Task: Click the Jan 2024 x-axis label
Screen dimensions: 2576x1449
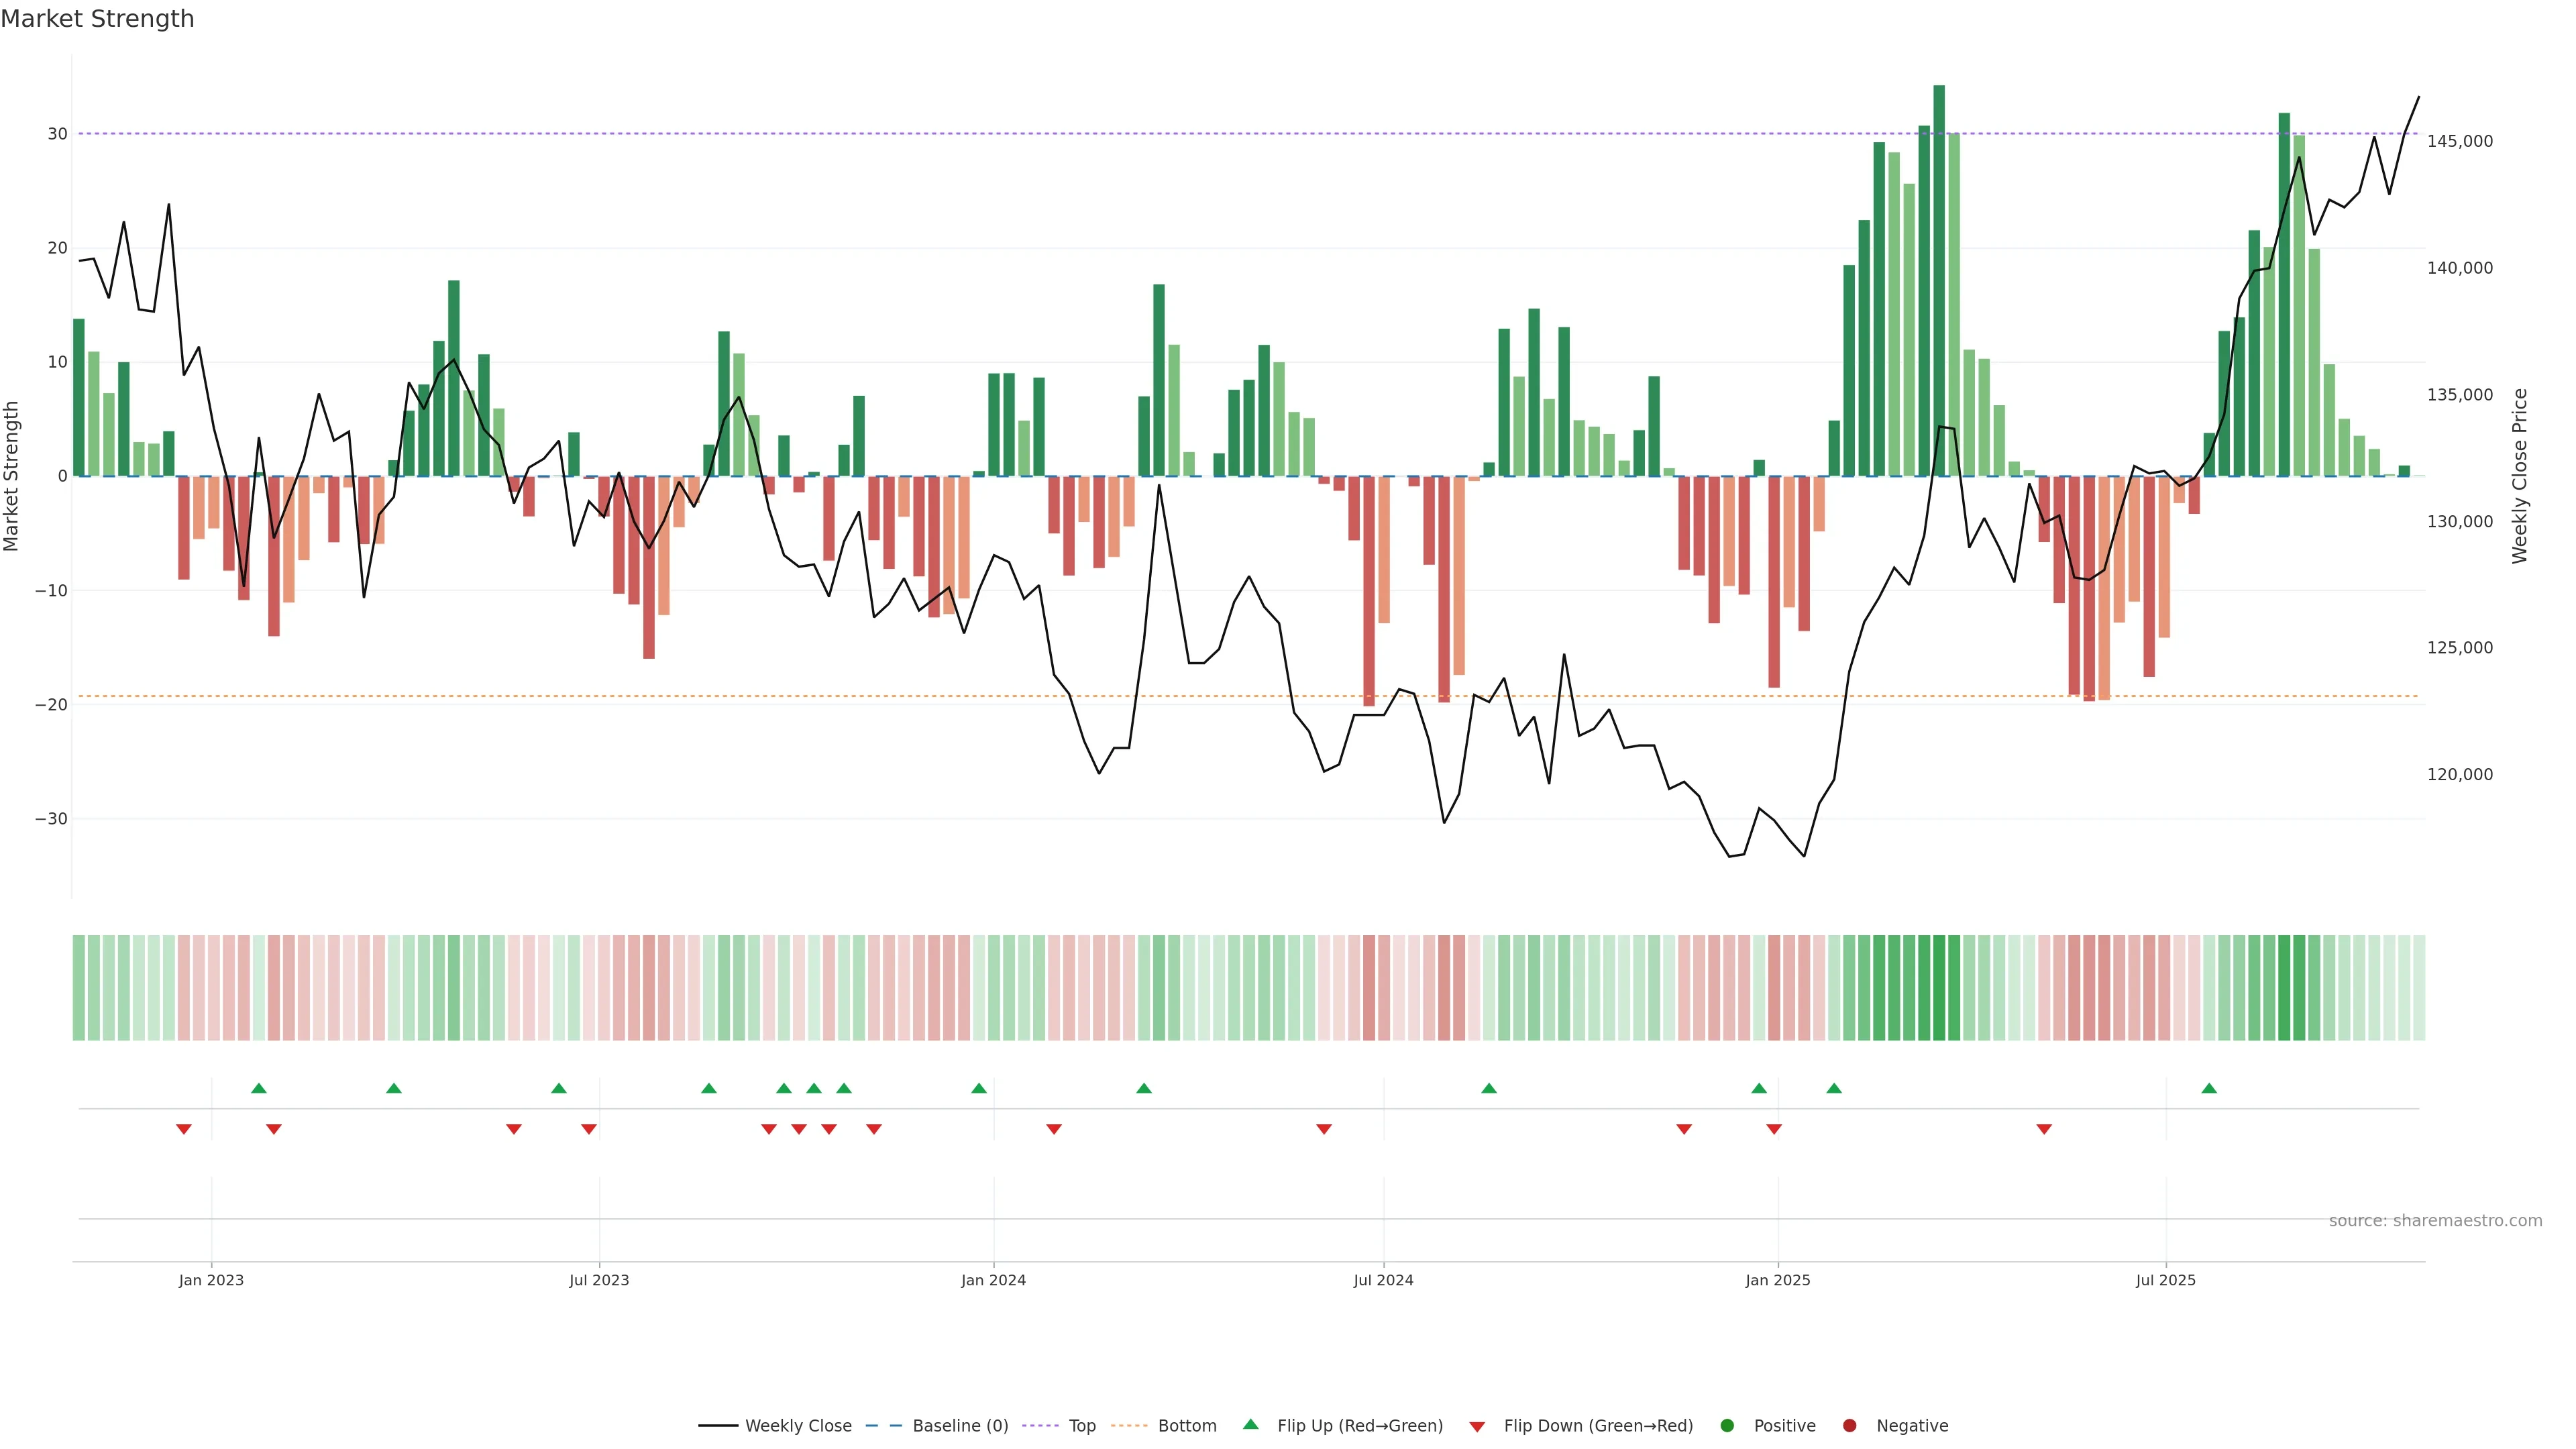Action: 993,1280
